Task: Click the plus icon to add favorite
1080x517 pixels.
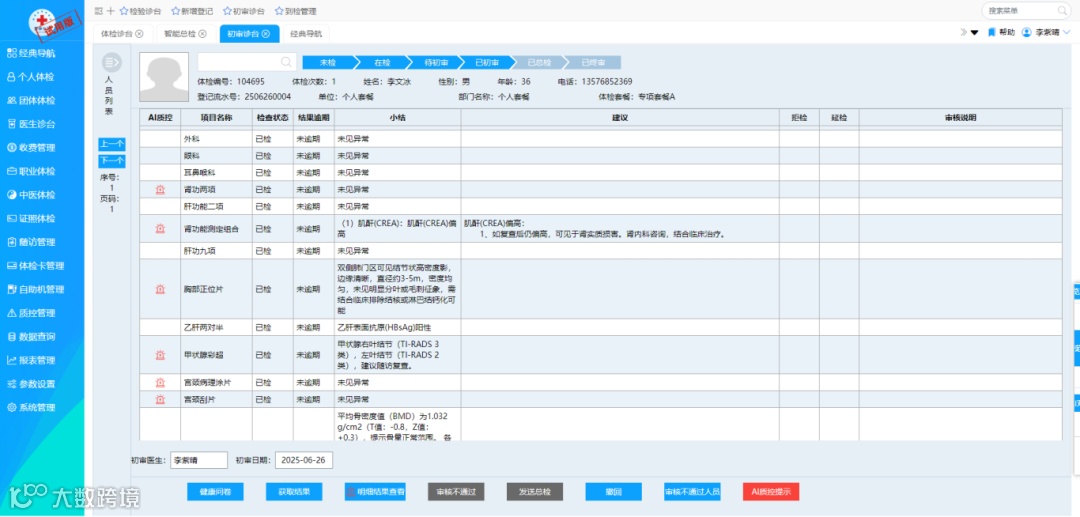Action: click(x=110, y=11)
